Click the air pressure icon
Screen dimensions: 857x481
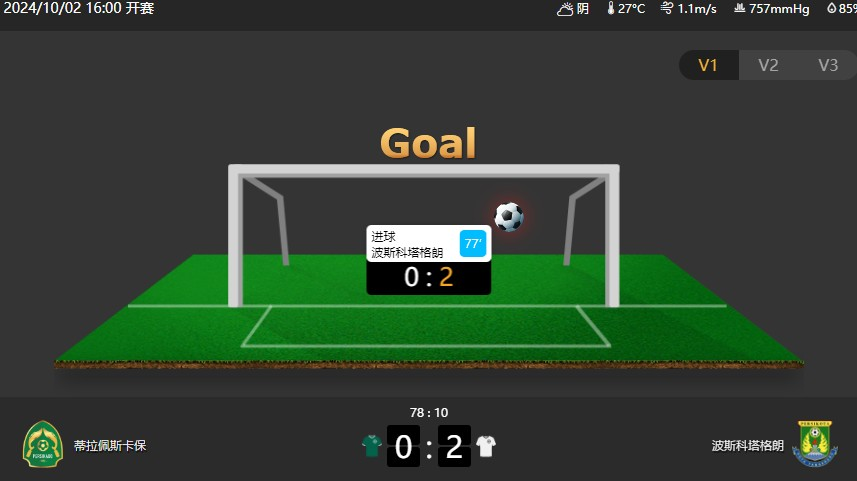[x=739, y=8]
